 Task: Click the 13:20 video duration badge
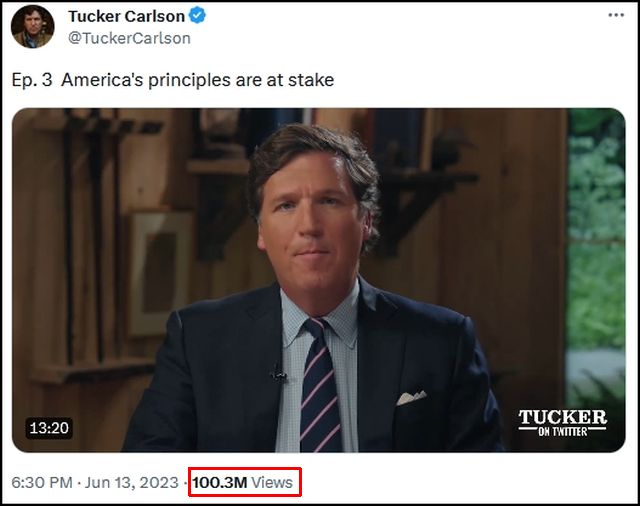(x=49, y=428)
